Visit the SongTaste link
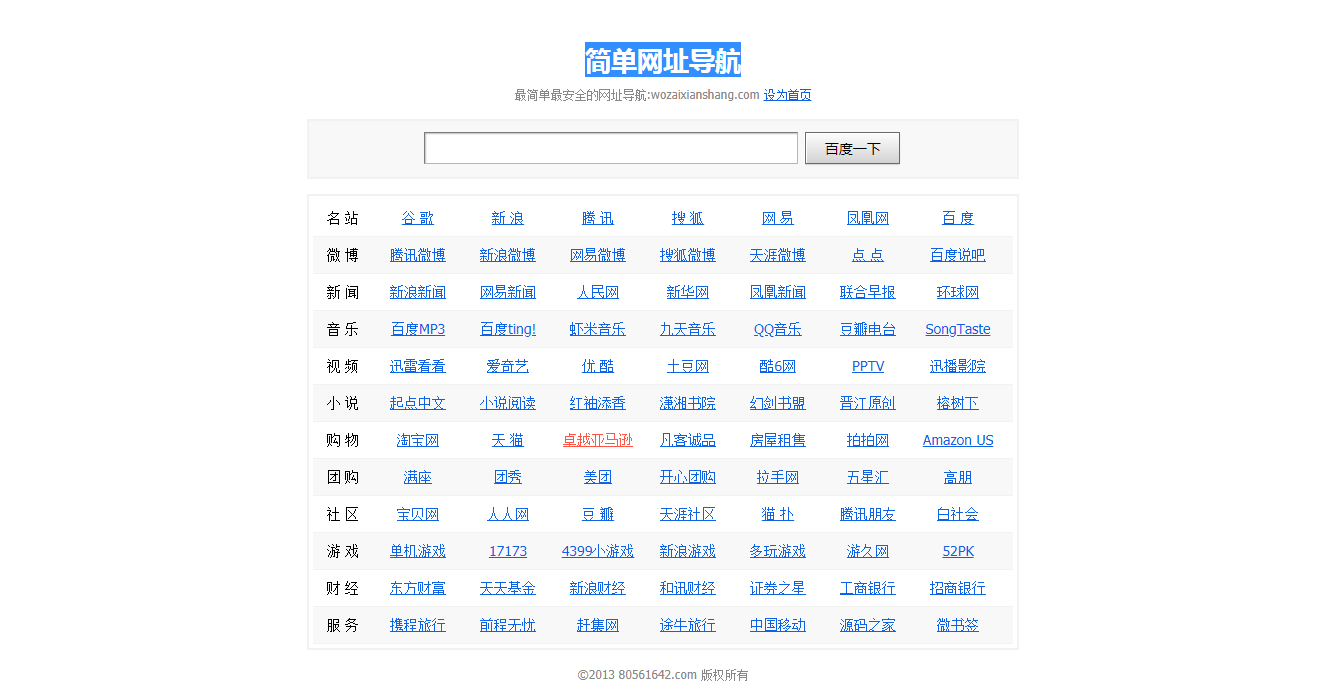 (958, 329)
